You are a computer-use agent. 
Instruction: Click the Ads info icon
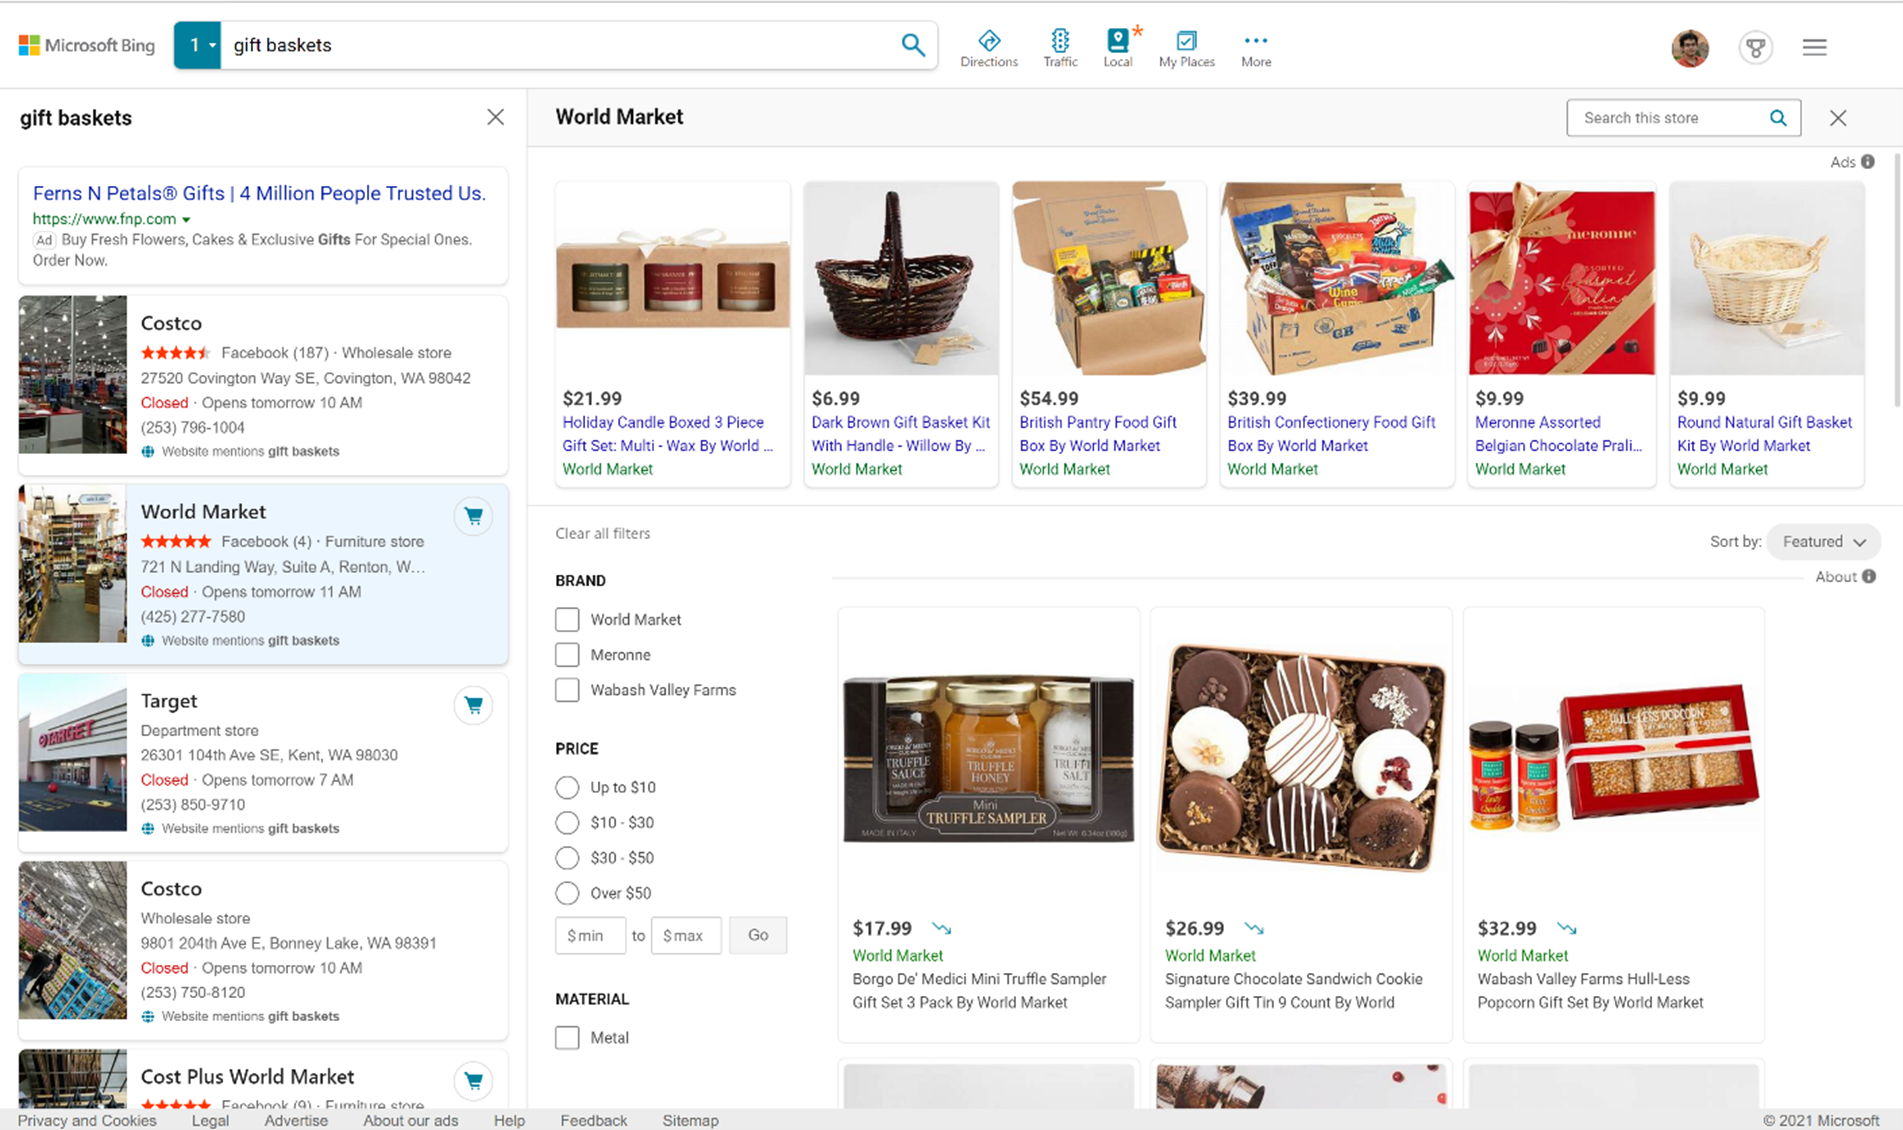pyautogui.click(x=1867, y=162)
